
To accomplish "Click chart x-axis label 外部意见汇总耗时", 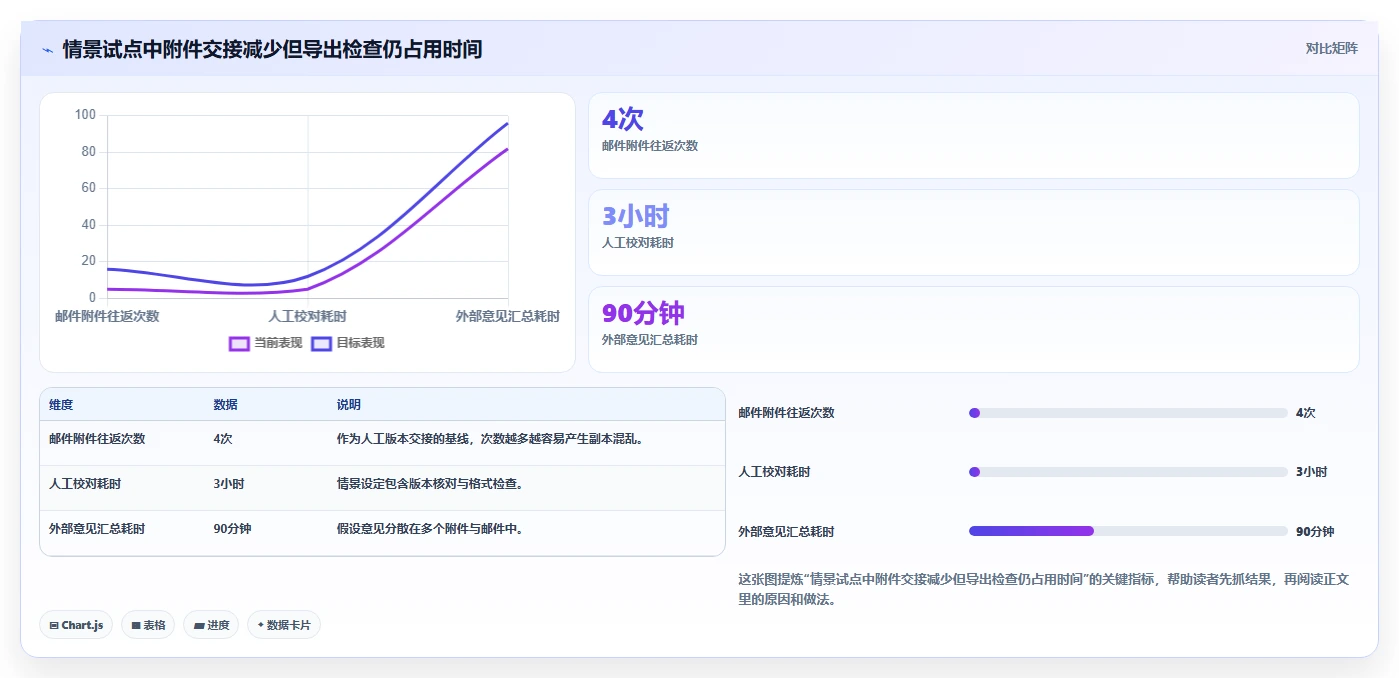I will pyautogui.click(x=508, y=316).
